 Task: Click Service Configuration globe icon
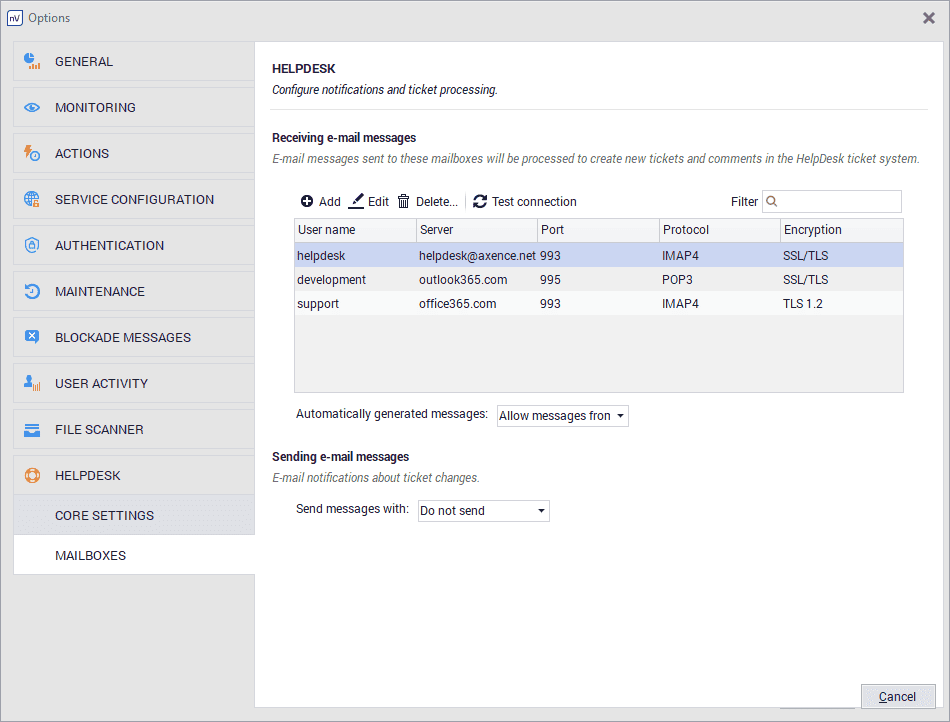click(32, 200)
